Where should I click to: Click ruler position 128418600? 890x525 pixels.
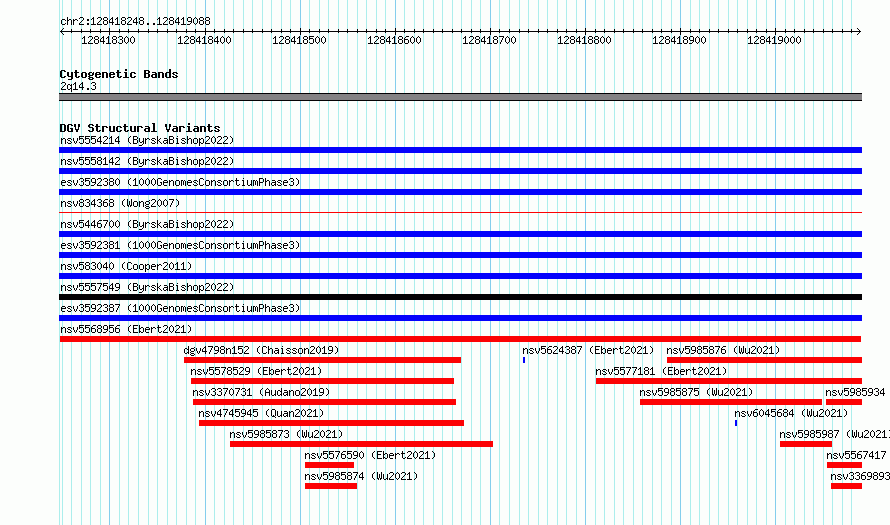pyautogui.click(x=394, y=40)
